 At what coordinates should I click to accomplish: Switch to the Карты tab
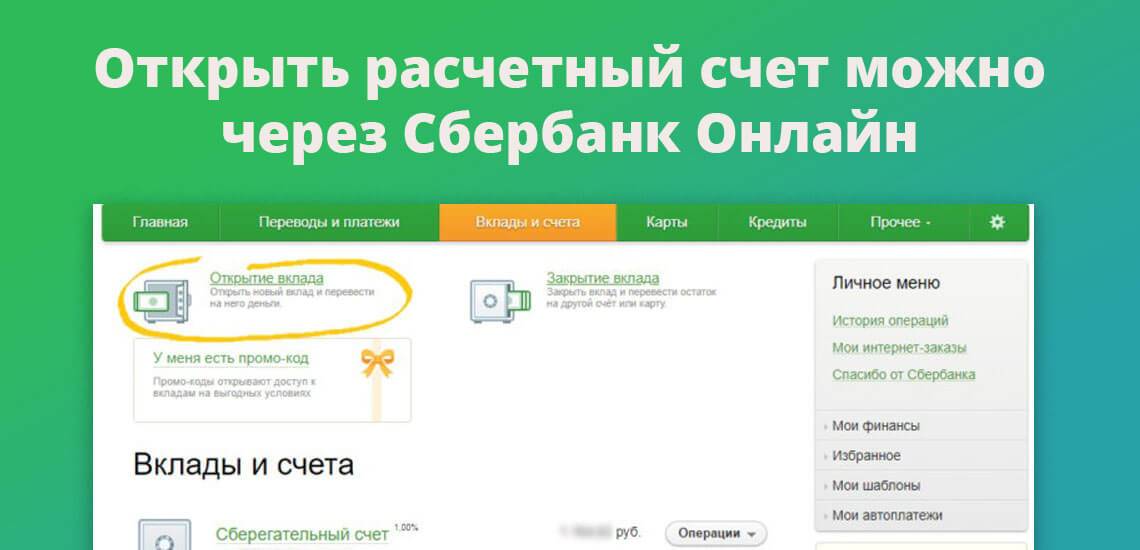point(667,223)
